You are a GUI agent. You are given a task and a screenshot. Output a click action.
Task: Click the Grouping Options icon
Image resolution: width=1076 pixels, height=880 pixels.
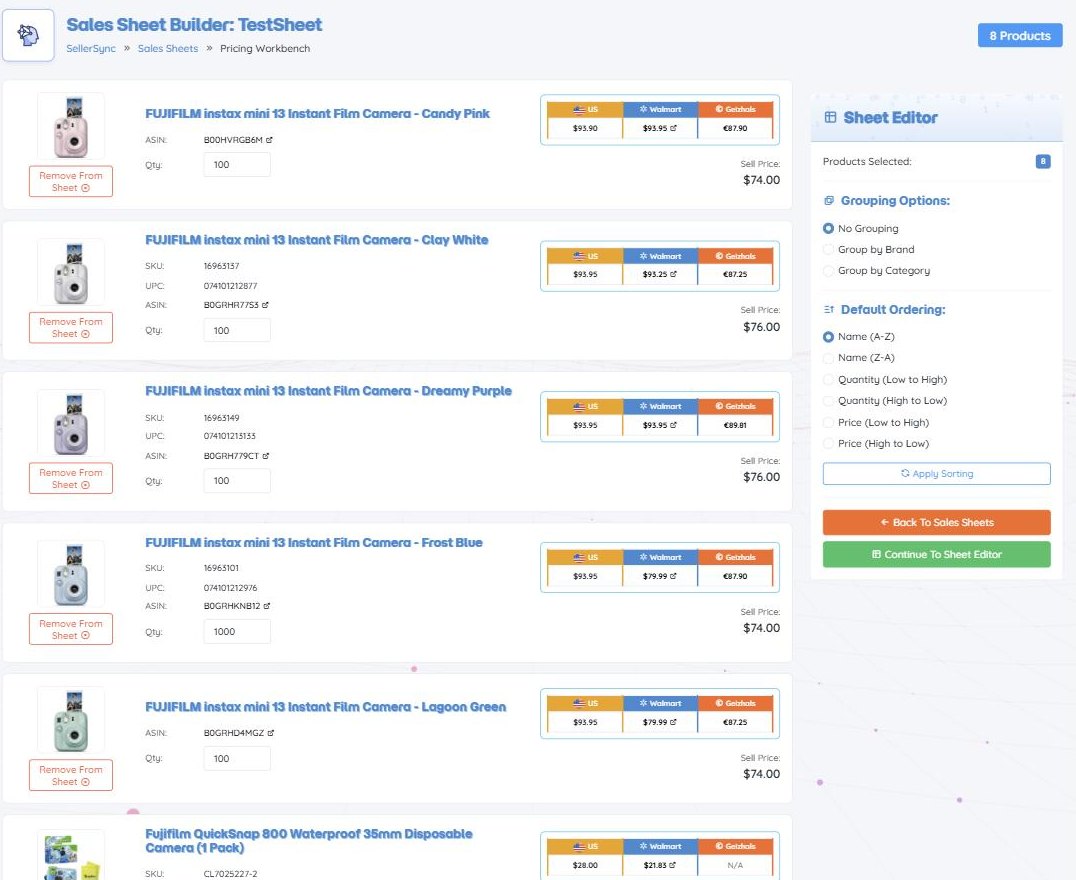[829, 200]
